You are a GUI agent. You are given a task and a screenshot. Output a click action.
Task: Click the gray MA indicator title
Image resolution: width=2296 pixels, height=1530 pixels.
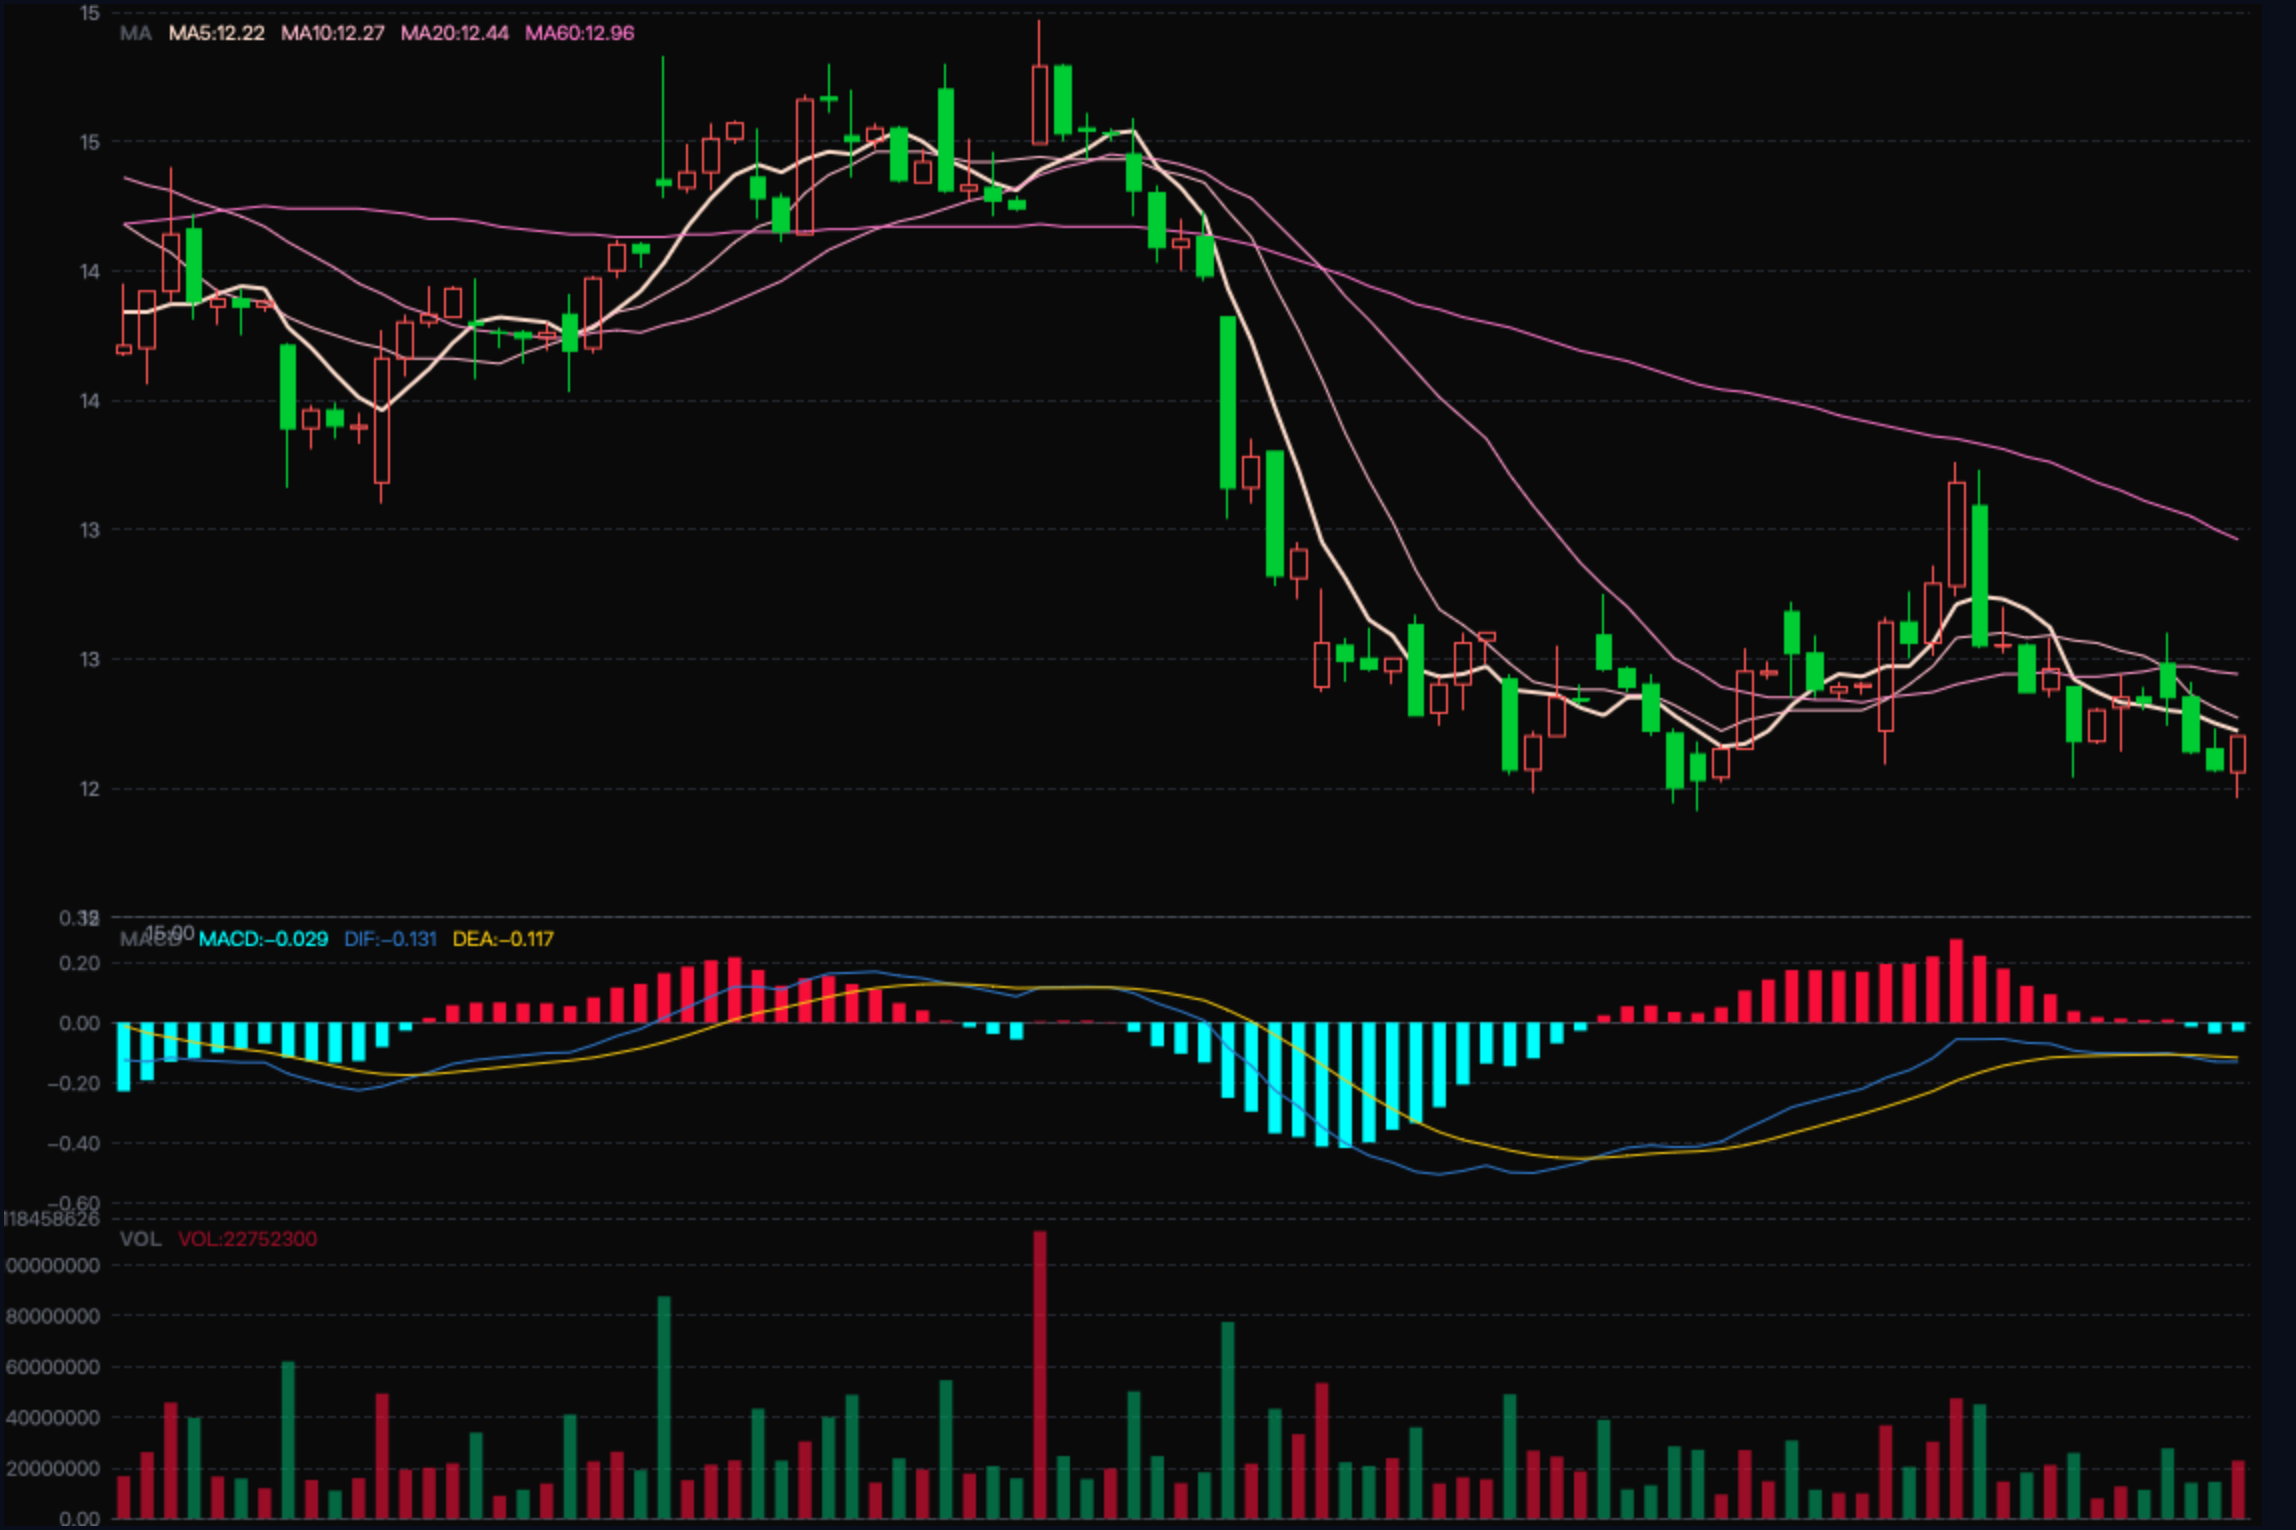135,33
